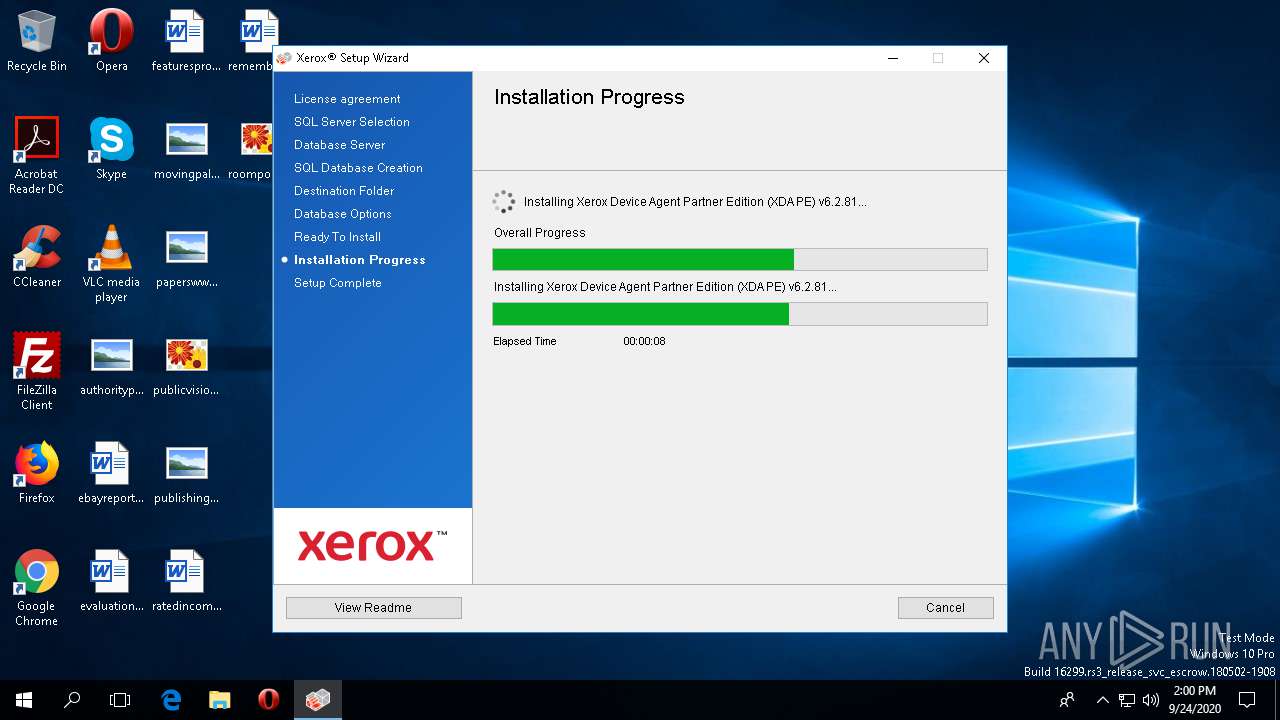The image size is (1280, 720).
Task: Click the Xerox installer taskbar button
Action: [x=318, y=700]
